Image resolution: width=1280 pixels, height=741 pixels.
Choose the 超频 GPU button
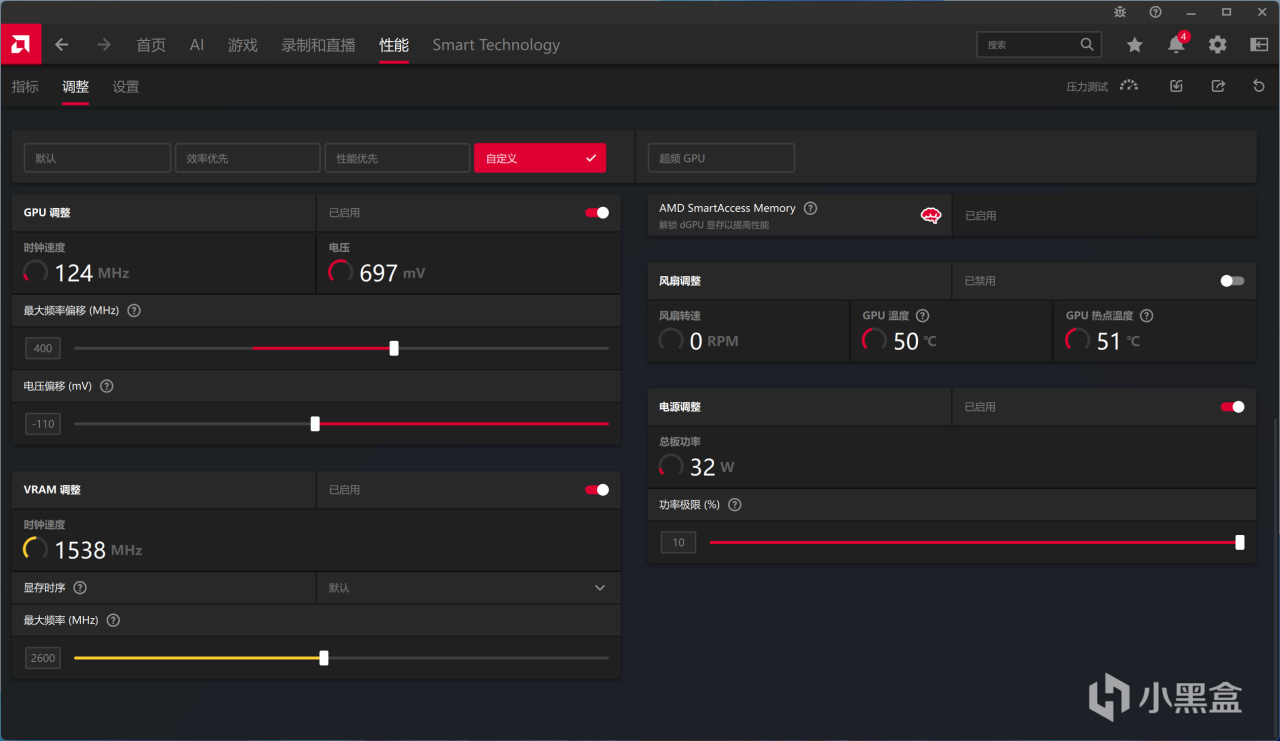click(721, 158)
